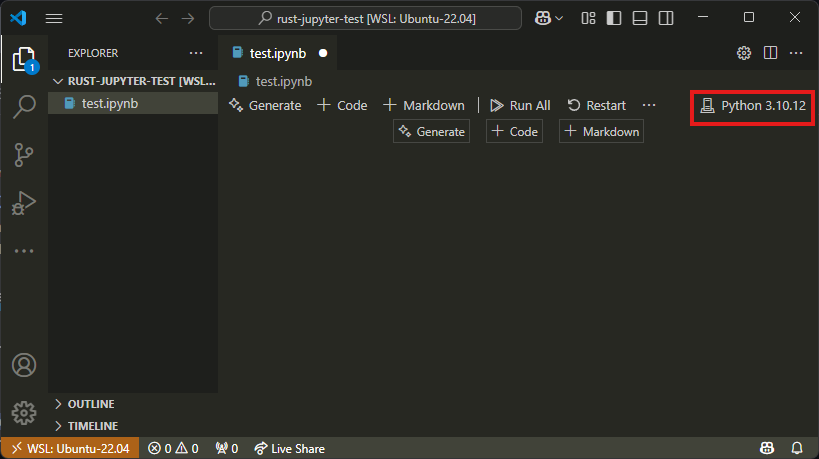Click the VS Code logo icon
This screenshot has height=459, width=819.
18,18
